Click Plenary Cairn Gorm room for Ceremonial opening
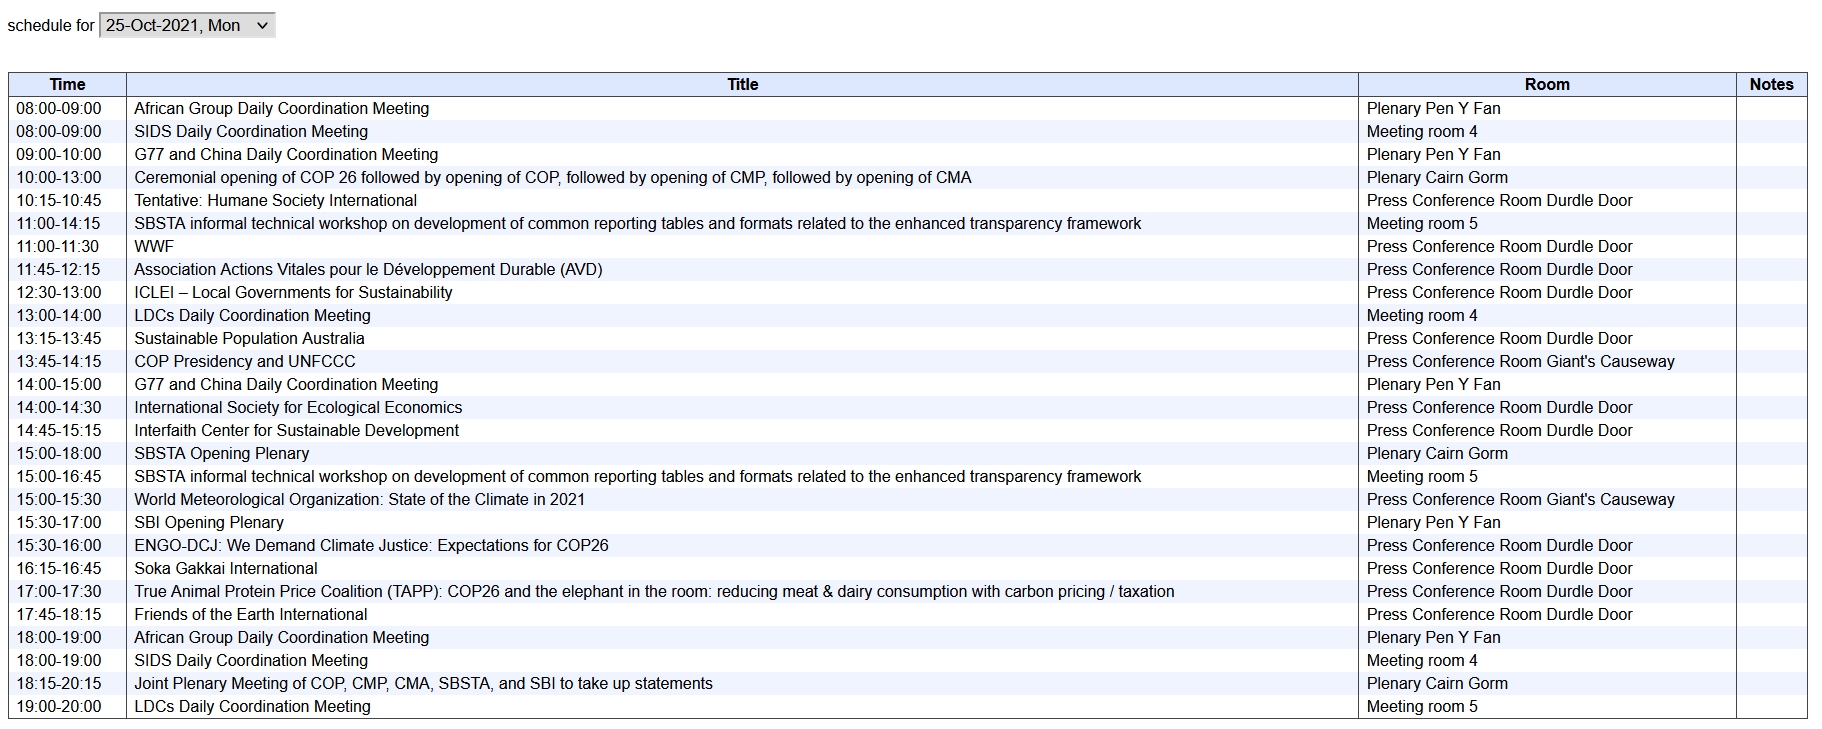This screenshot has height=729, width=1822. (x=1437, y=177)
